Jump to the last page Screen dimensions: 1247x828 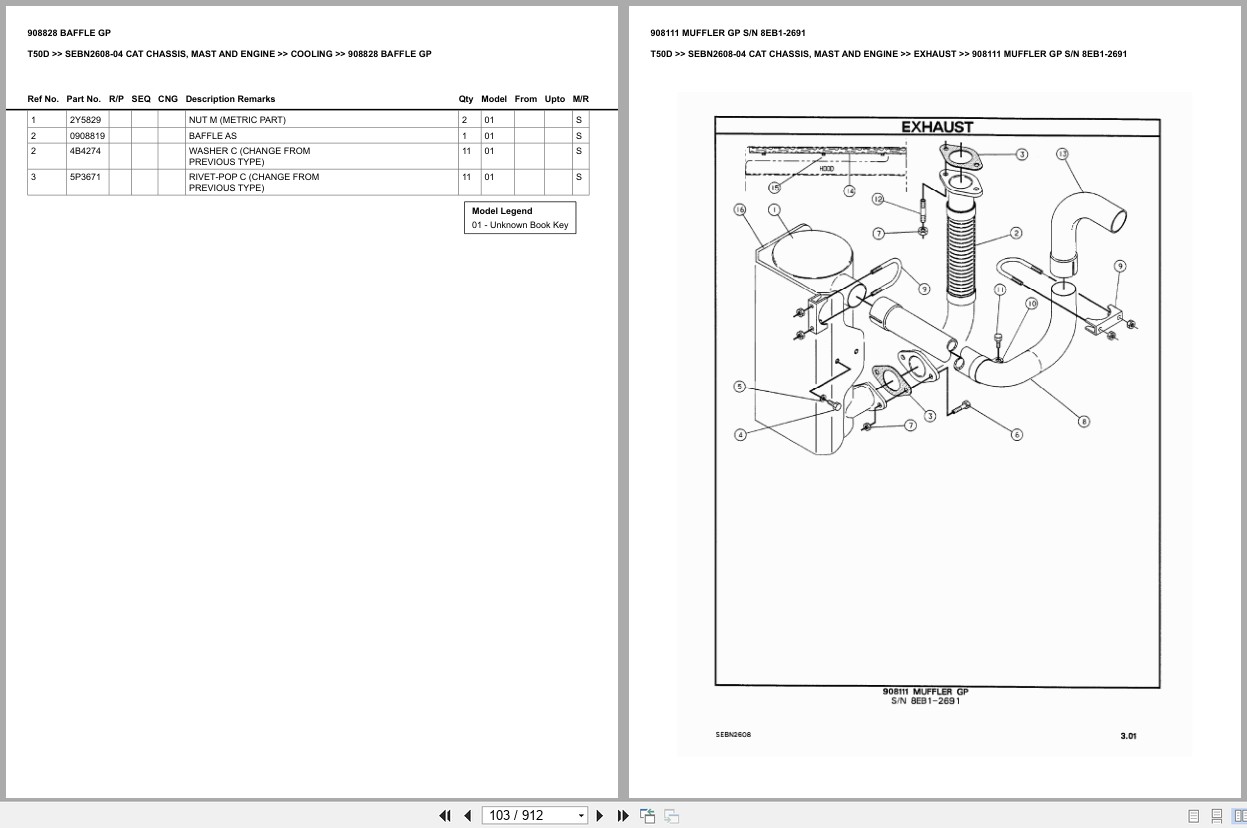pyautogui.click(x=623, y=815)
